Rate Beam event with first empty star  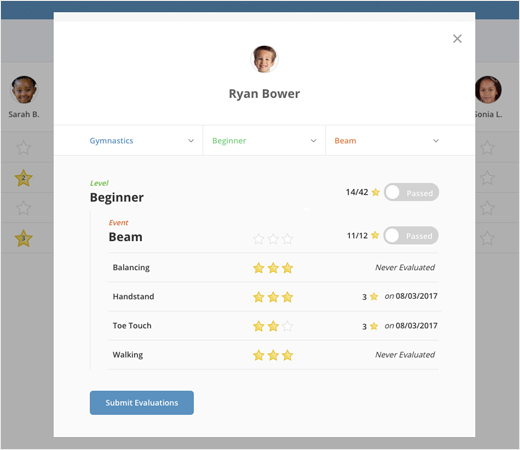pyautogui.click(x=259, y=239)
